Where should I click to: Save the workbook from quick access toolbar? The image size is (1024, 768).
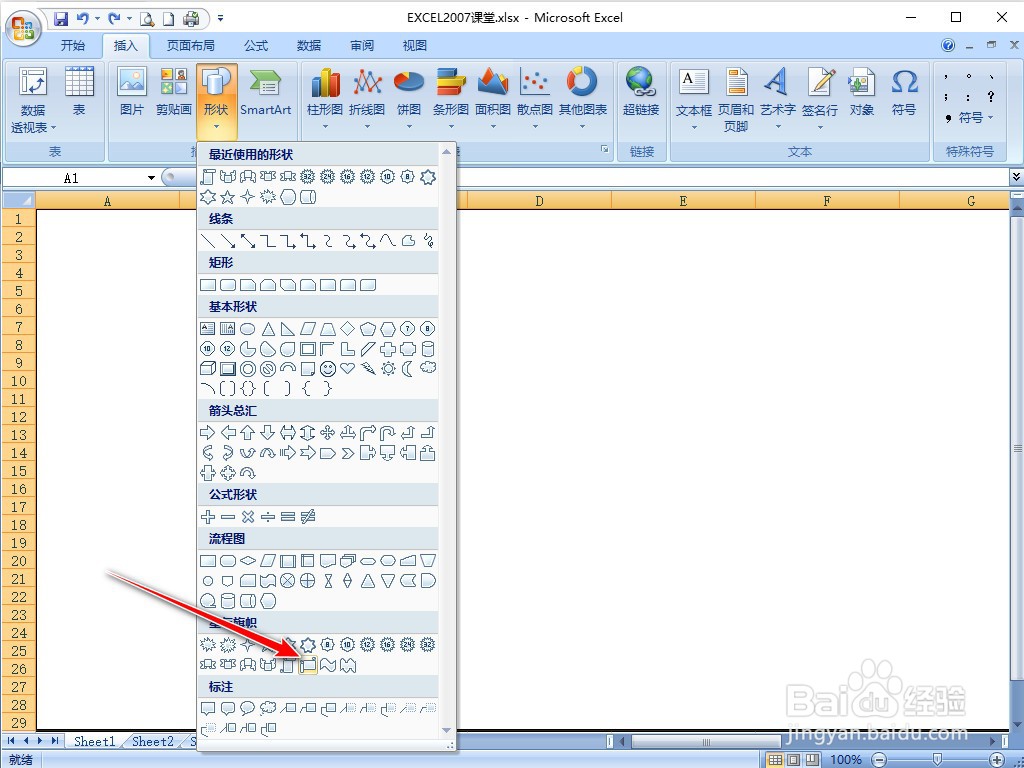[x=61, y=18]
